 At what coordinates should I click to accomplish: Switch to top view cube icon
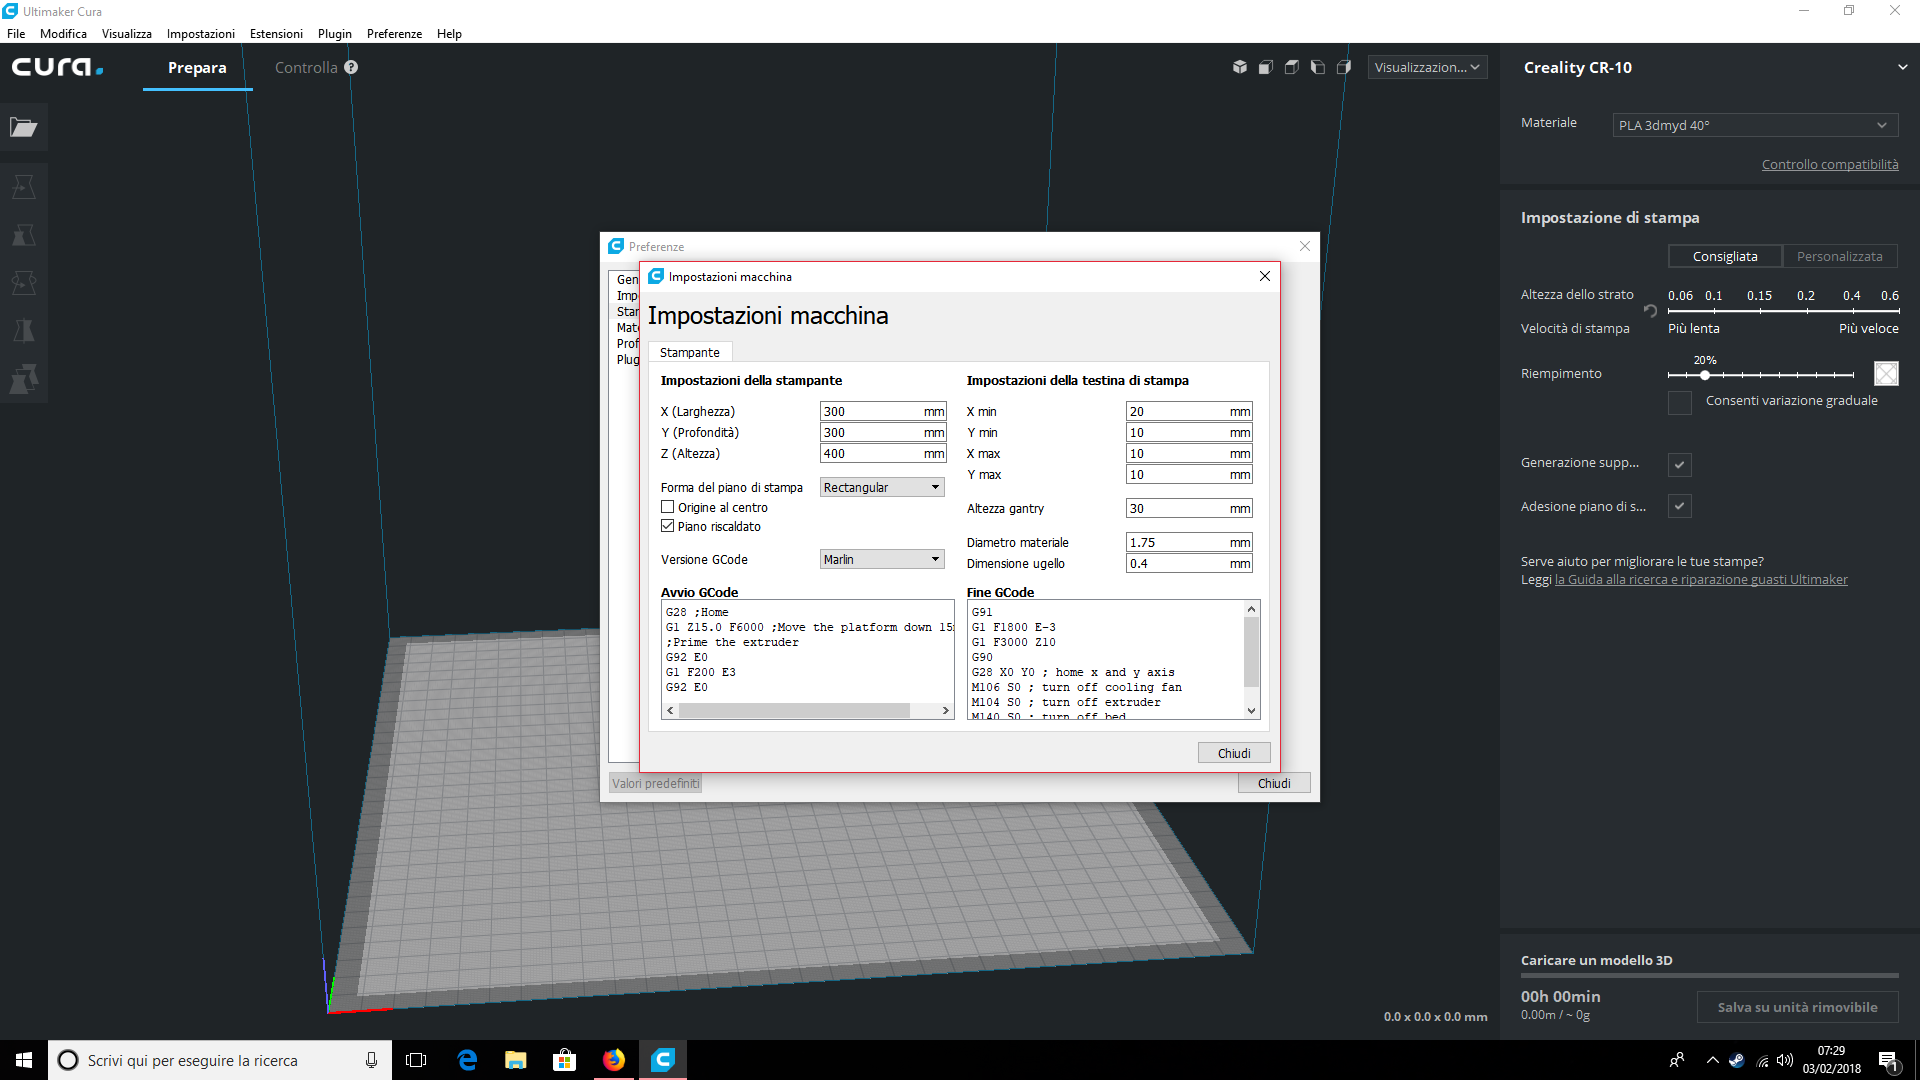coord(1292,67)
